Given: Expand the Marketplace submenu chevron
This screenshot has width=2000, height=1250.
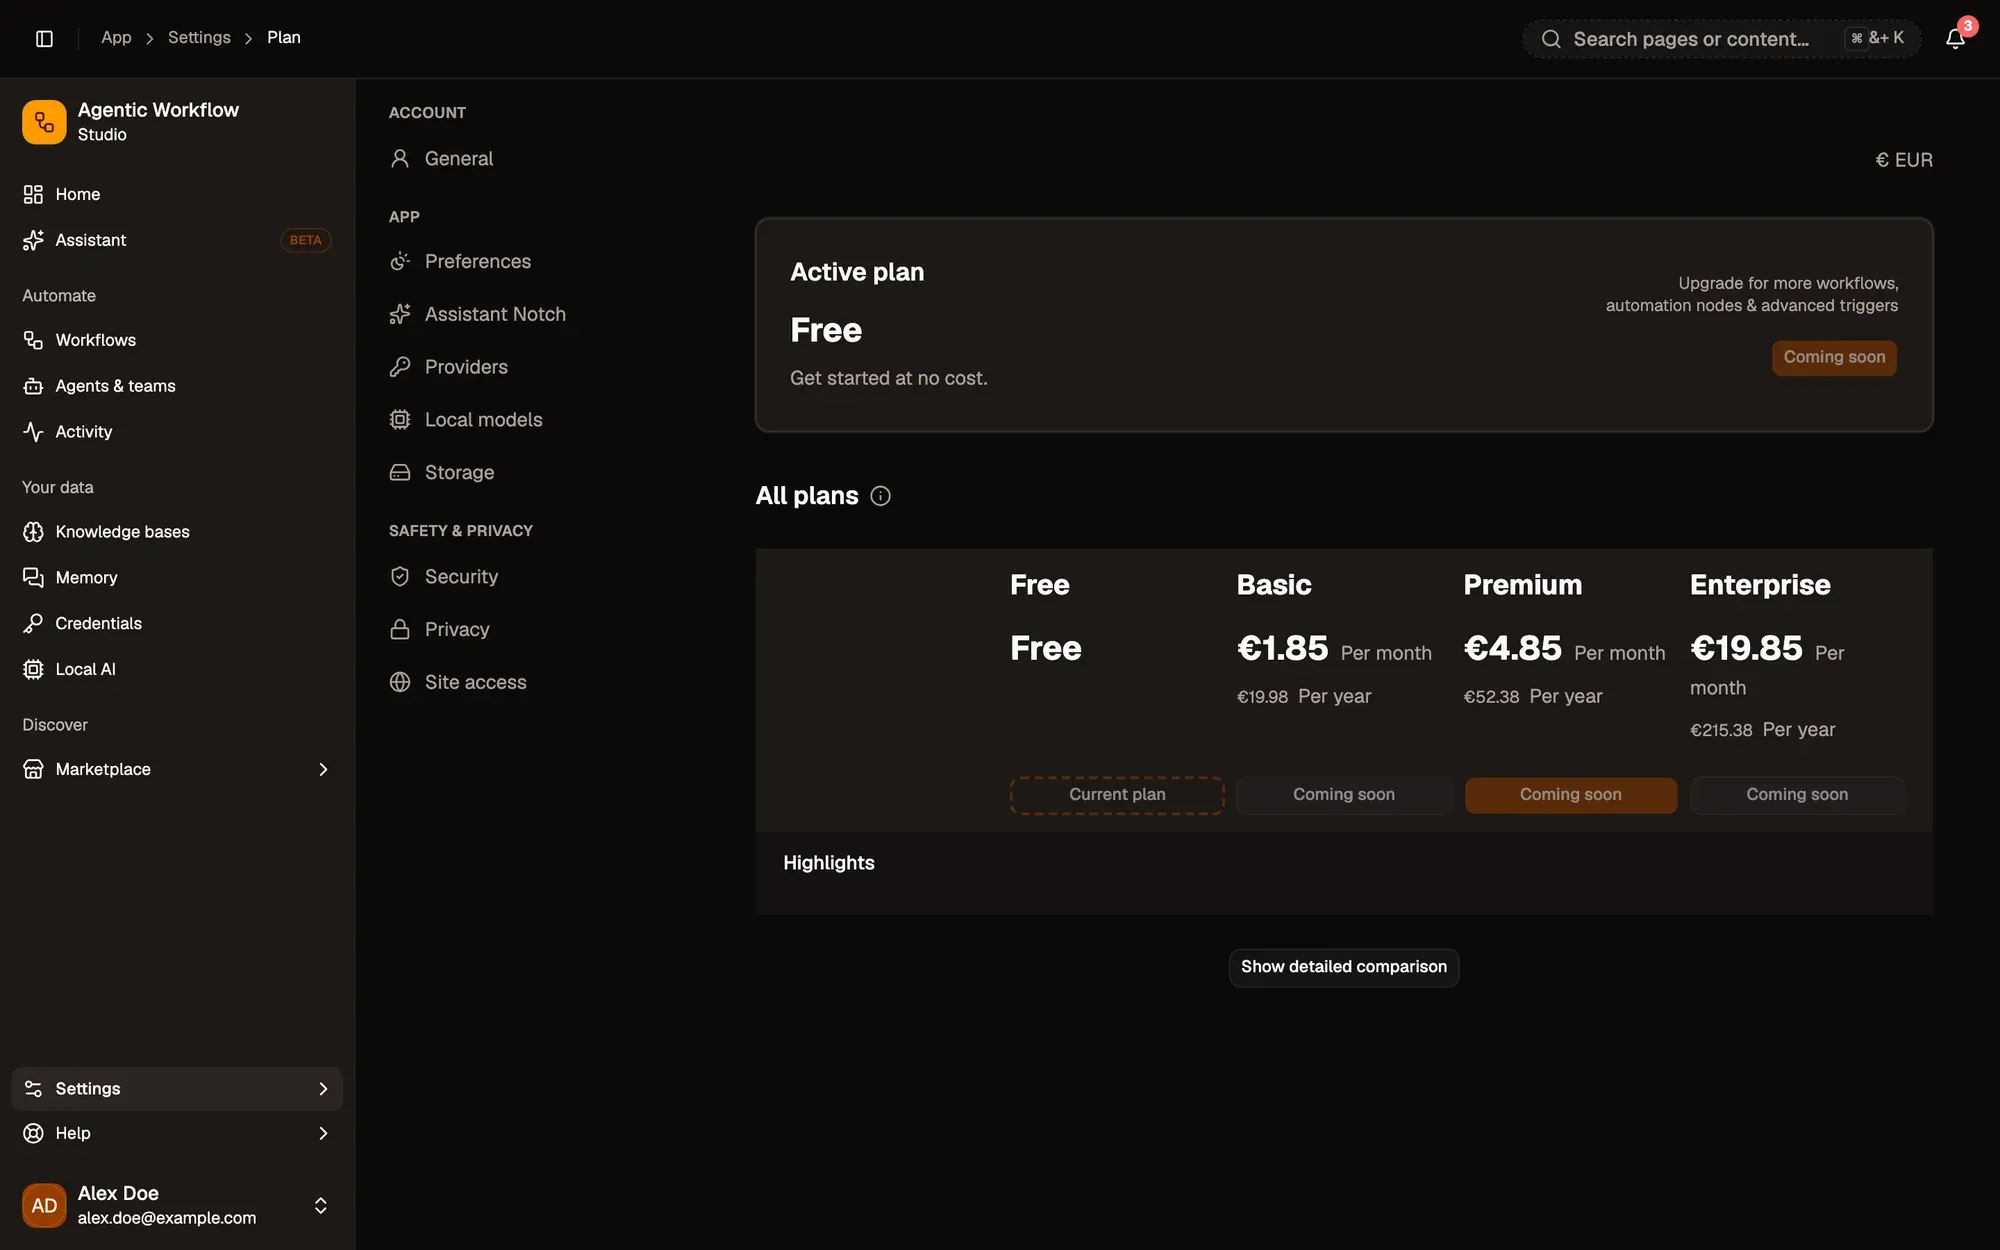Looking at the screenshot, I should pos(323,769).
